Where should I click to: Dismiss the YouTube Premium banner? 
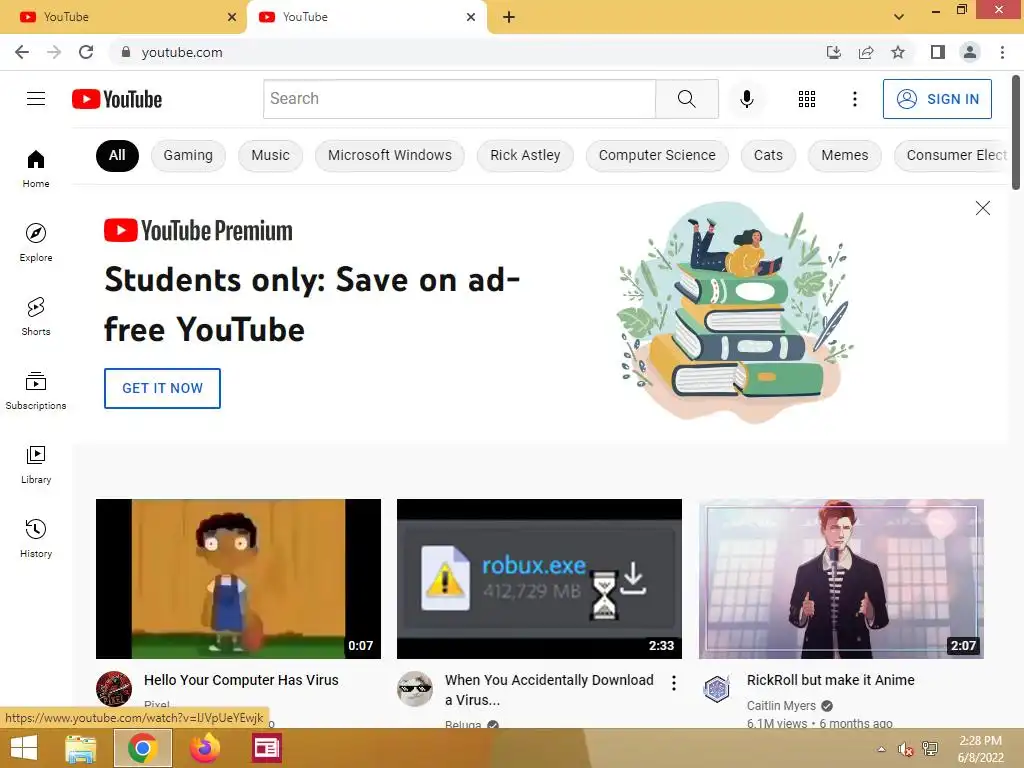[x=982, y=208]
